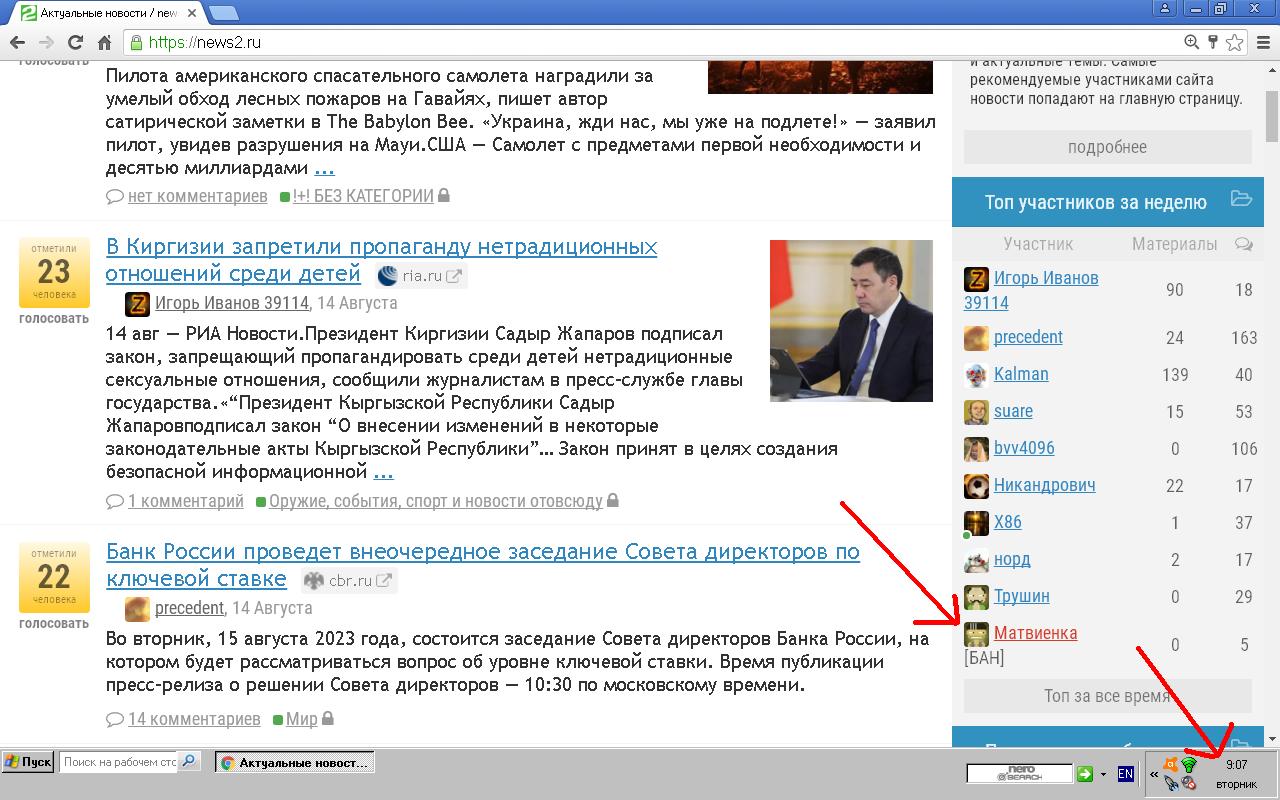Open Никандрович profile in top participants

point(1044,485)
